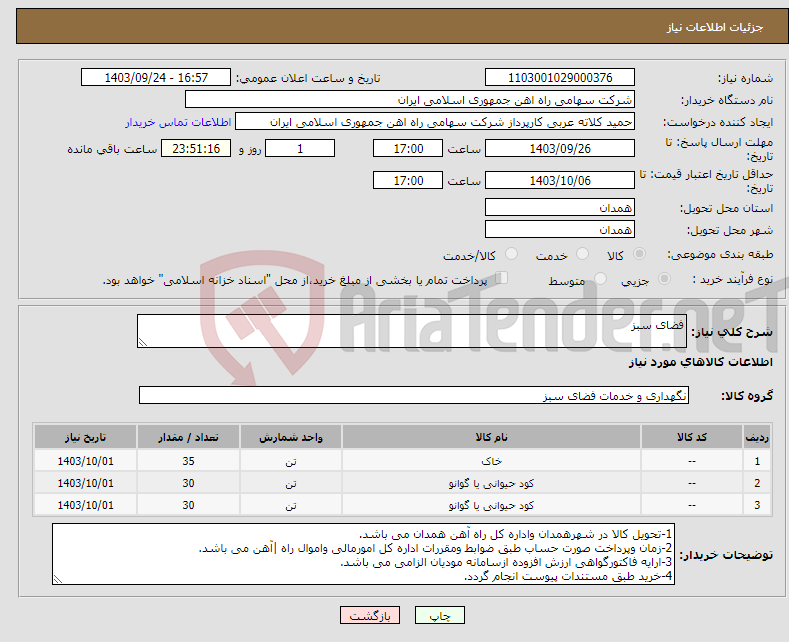Image resolution: width=789 pixels, height=642 pixels.
Task: Click the delivery city field همدان
Action: [560, 229]
